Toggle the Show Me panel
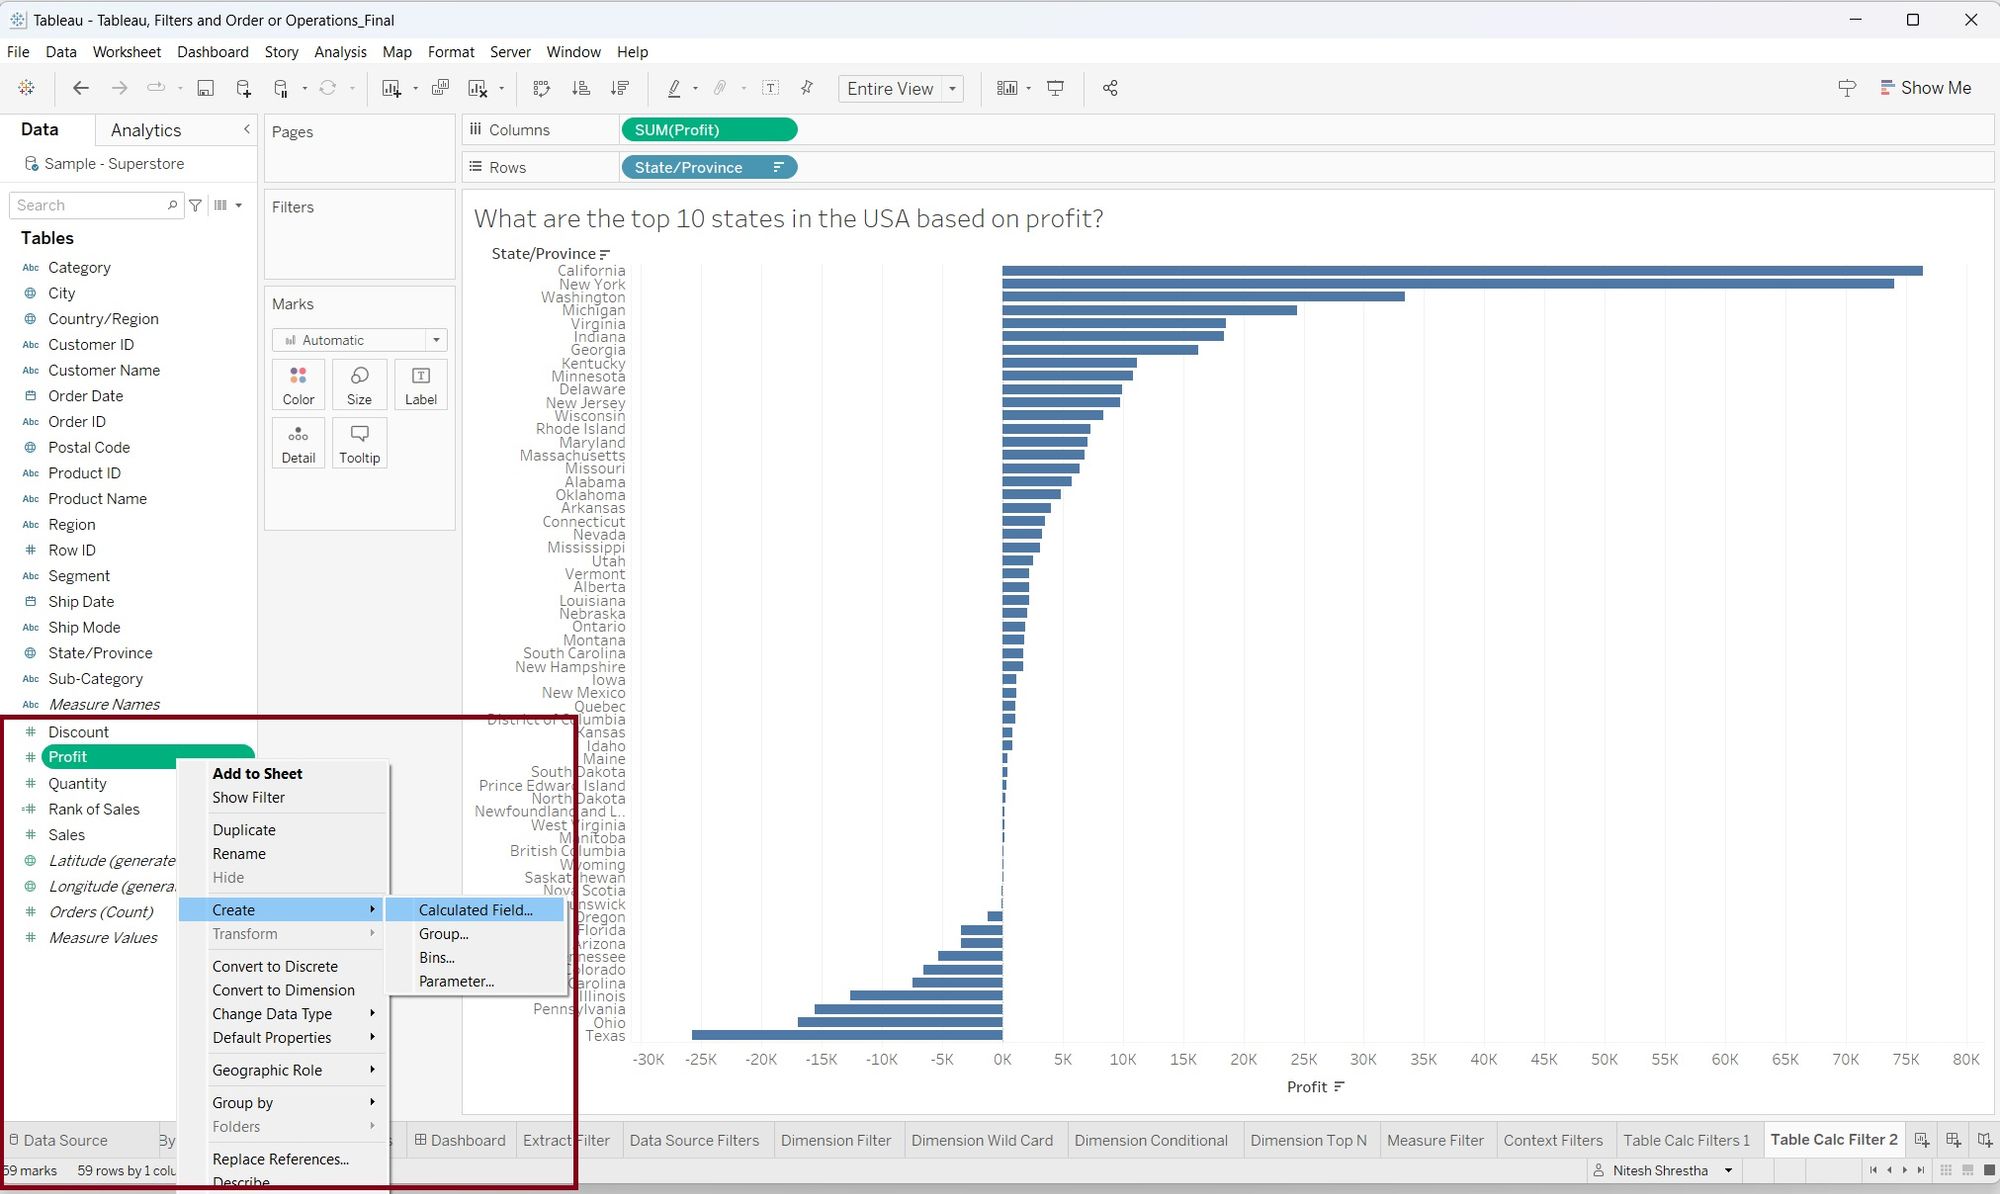The image size is (2000, 1194). point(1925,88)
